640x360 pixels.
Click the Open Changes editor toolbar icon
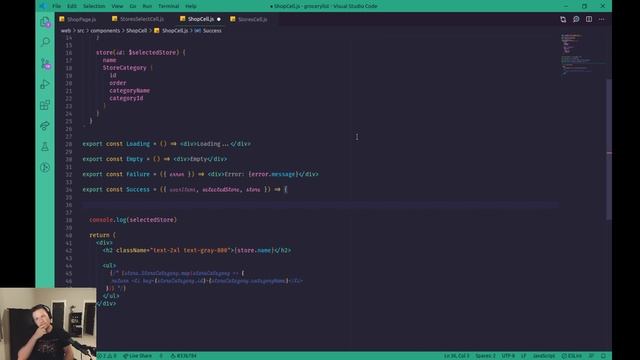pos(563,19)
